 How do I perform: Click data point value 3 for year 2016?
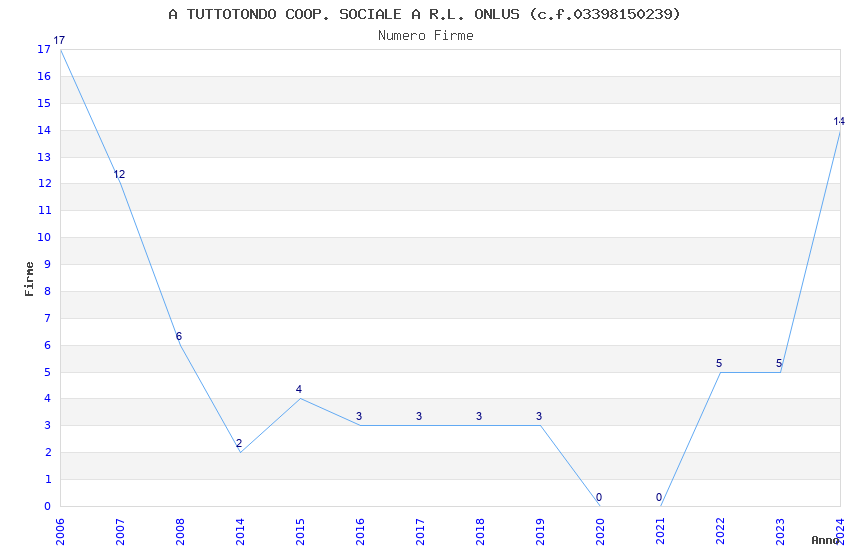(359, 416)
